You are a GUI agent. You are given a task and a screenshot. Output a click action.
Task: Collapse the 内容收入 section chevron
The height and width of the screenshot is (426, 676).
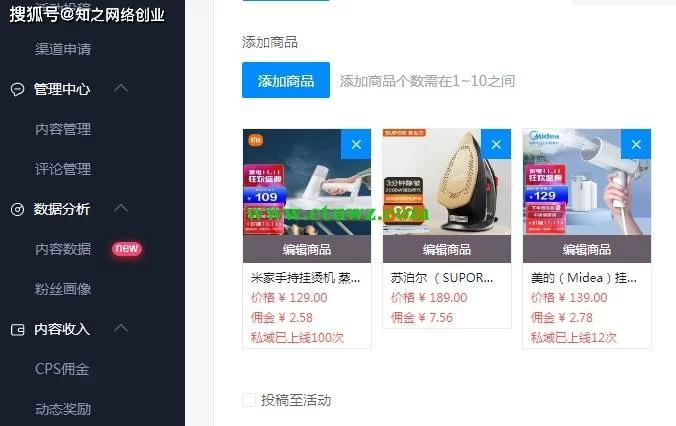[121, 328]
